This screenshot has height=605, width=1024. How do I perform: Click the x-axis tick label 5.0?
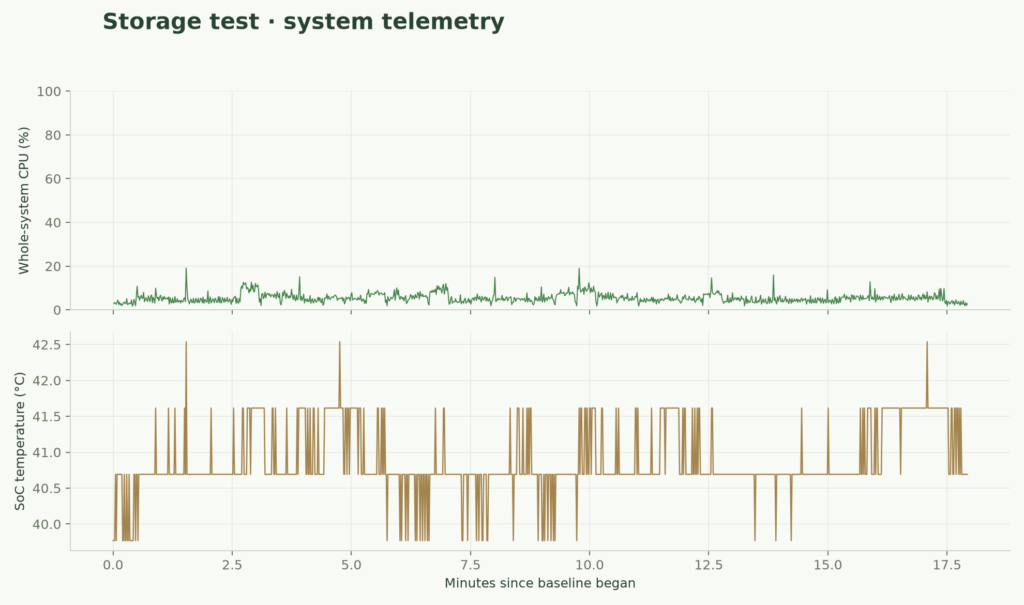pyautogui.click(x=351, y=564)
